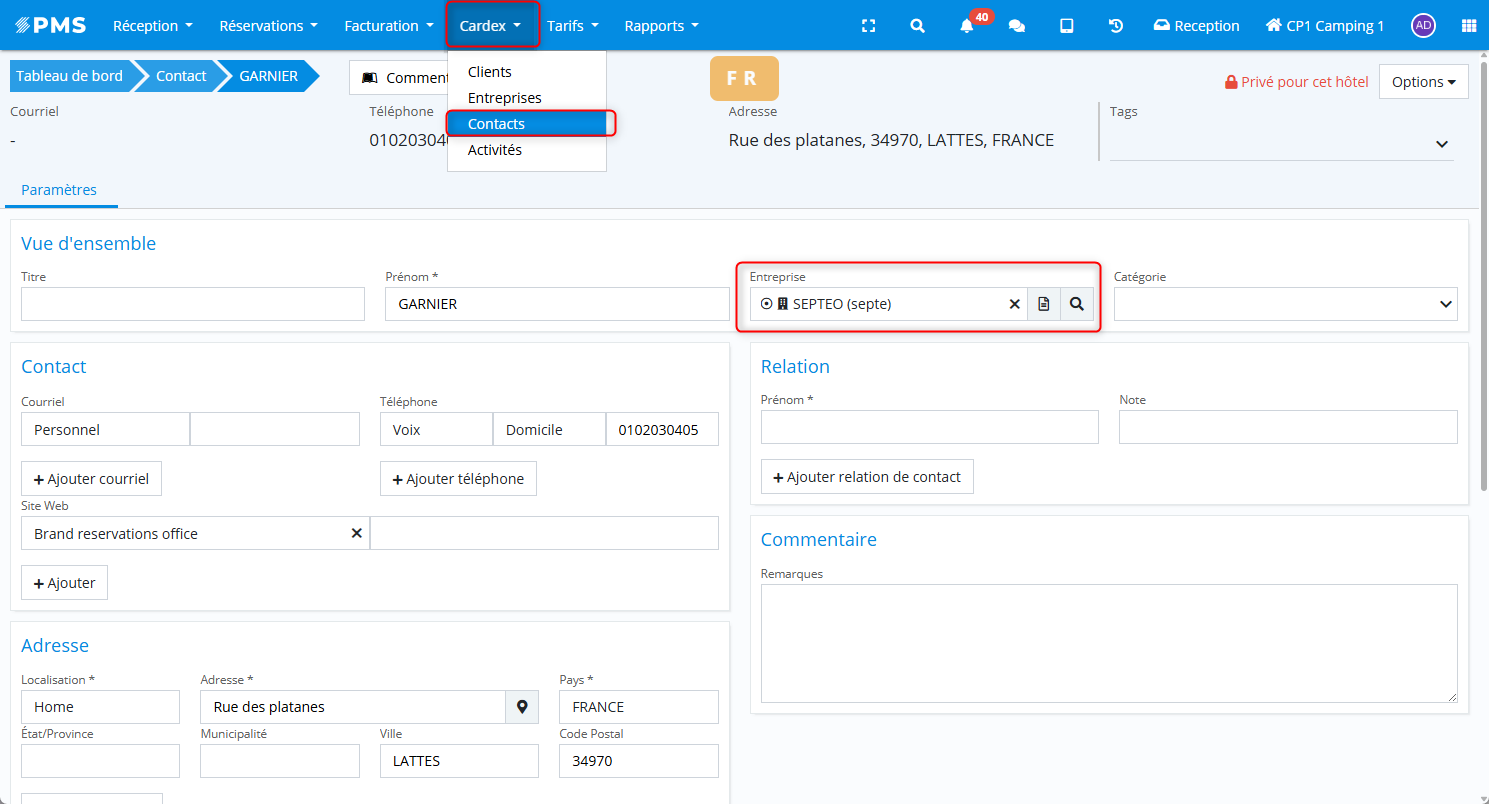
Task: Open the Entreprise document details icon
Action: pos(1044,304)
